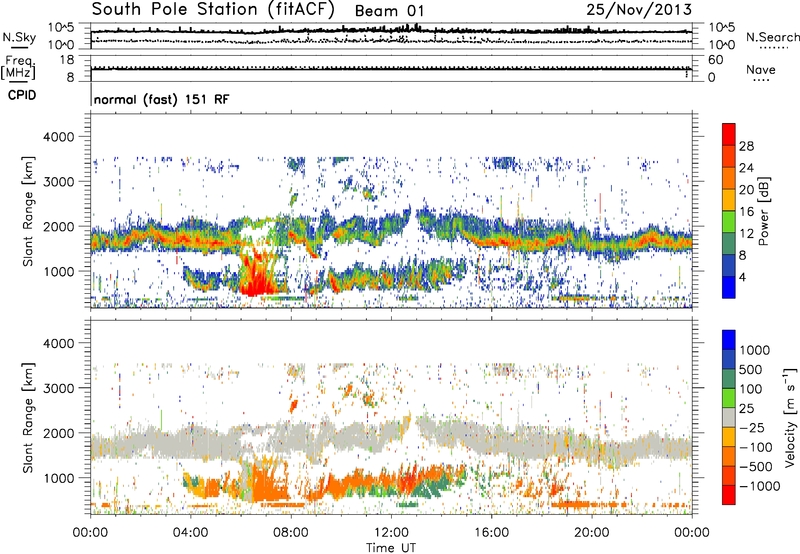The height and width of the screenshot is (554, 800).
Task: Click the '28' tick on Power colorbar
Action: pyautogui.click(x=746, y=146)
